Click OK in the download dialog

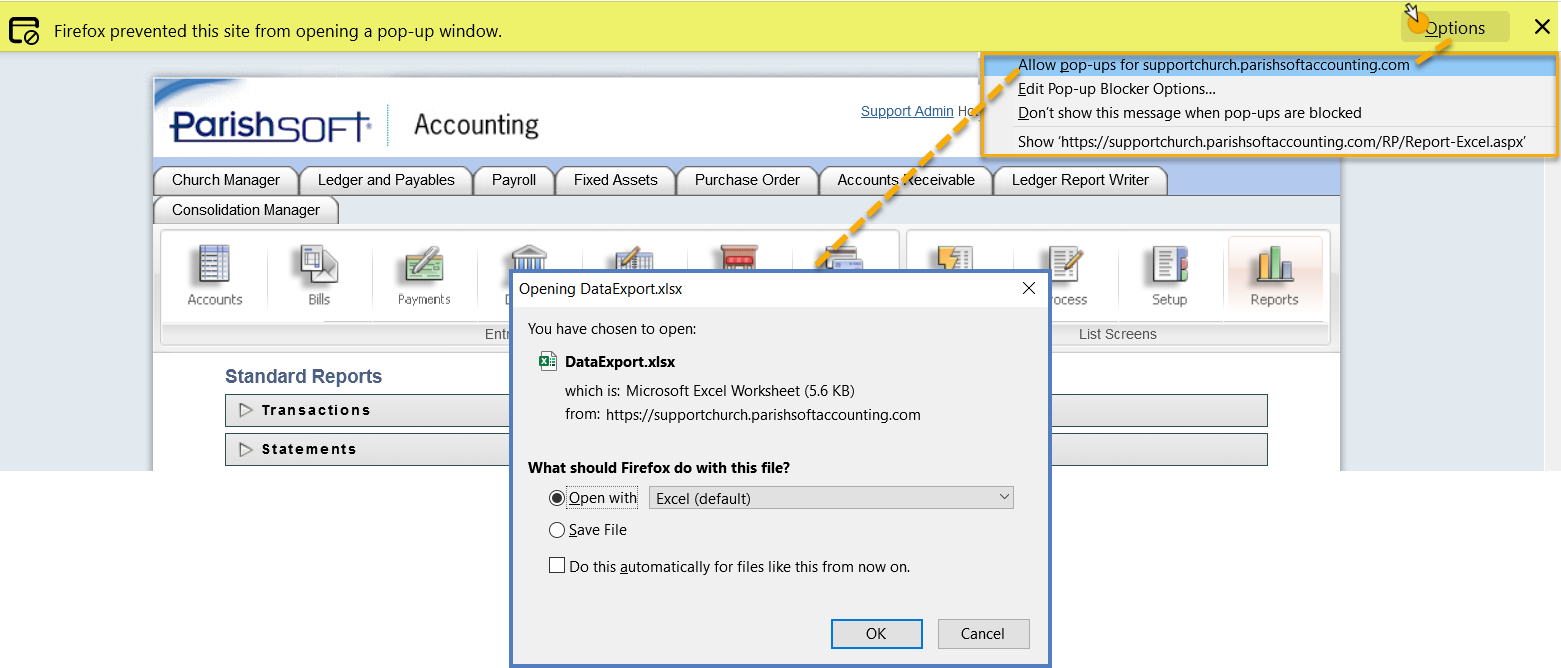click(x=876, y=633)
